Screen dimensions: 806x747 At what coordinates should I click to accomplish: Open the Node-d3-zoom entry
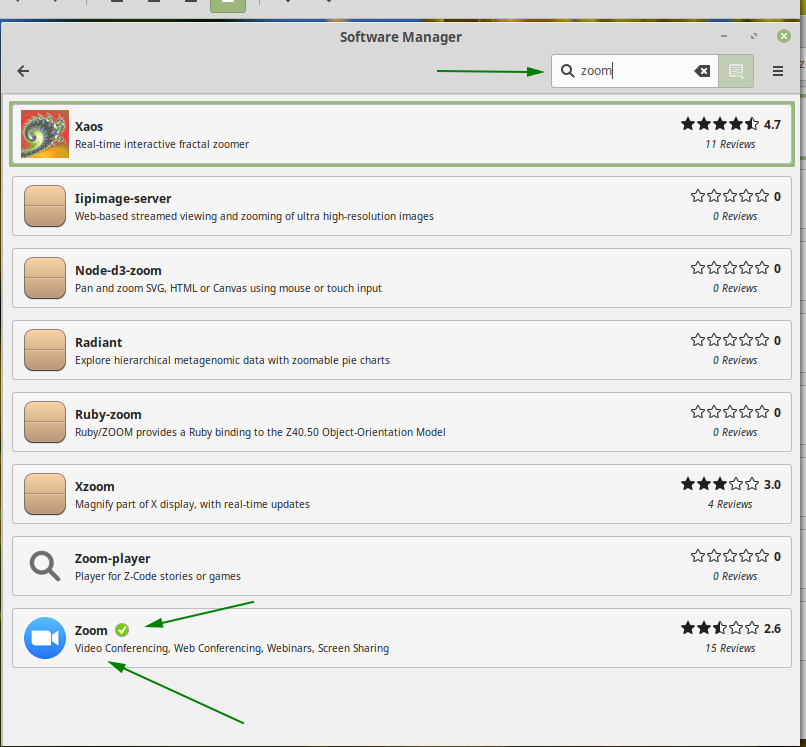402,278
